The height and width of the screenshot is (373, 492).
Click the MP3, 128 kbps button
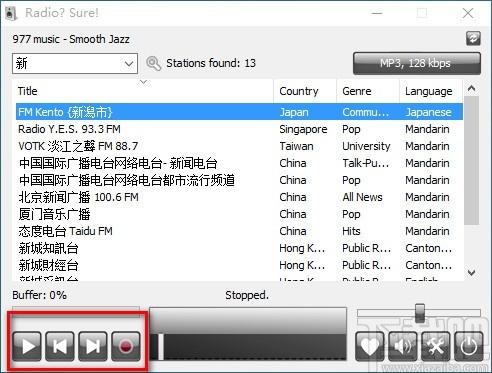417,63
